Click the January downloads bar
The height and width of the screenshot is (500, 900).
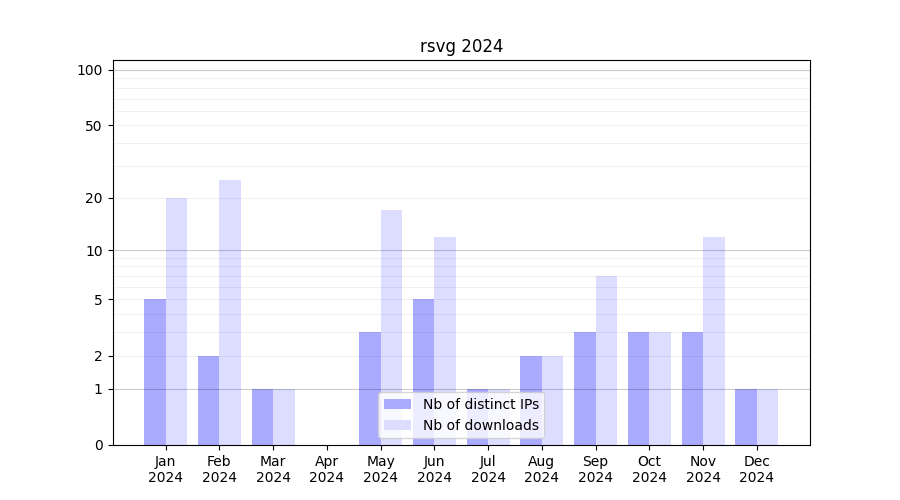coord(176,321)
